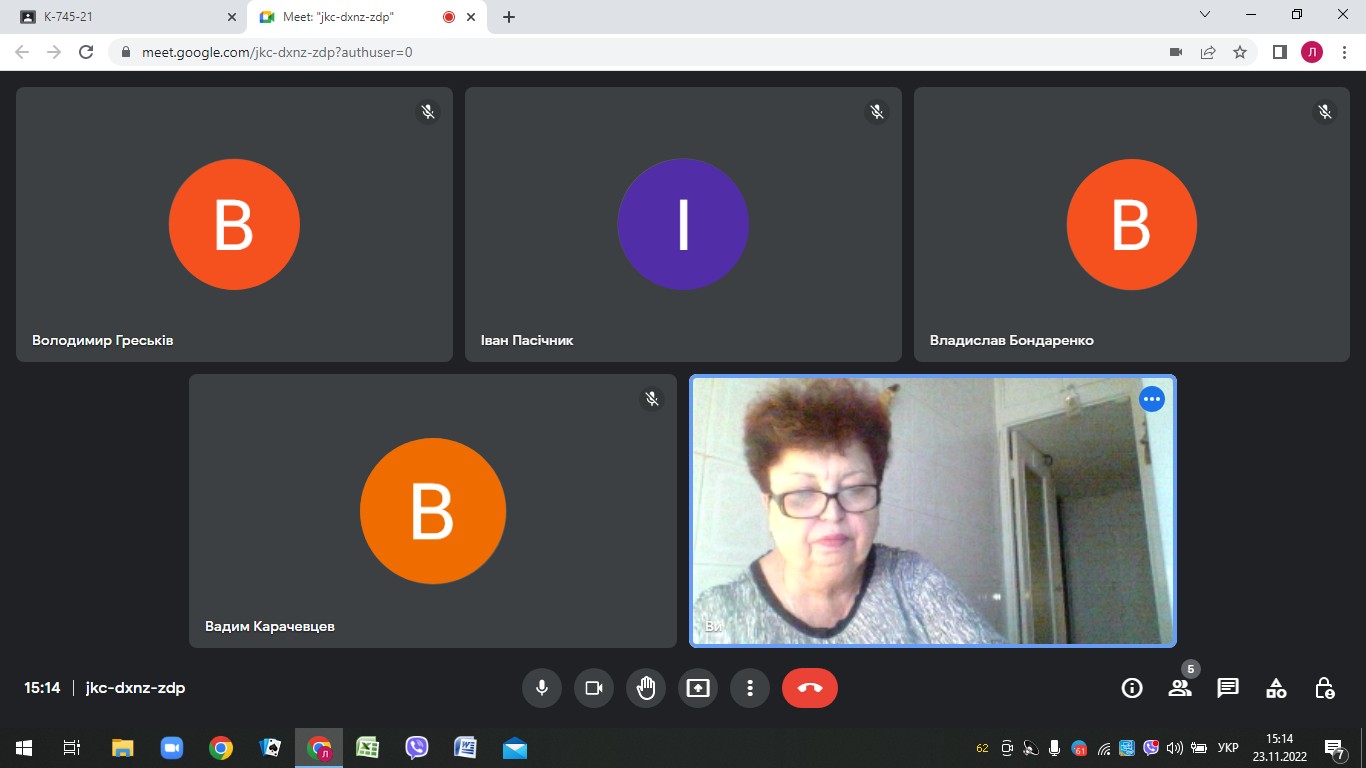
Task: Open Viber from the Windows taskbar
Action: [417, 747]
